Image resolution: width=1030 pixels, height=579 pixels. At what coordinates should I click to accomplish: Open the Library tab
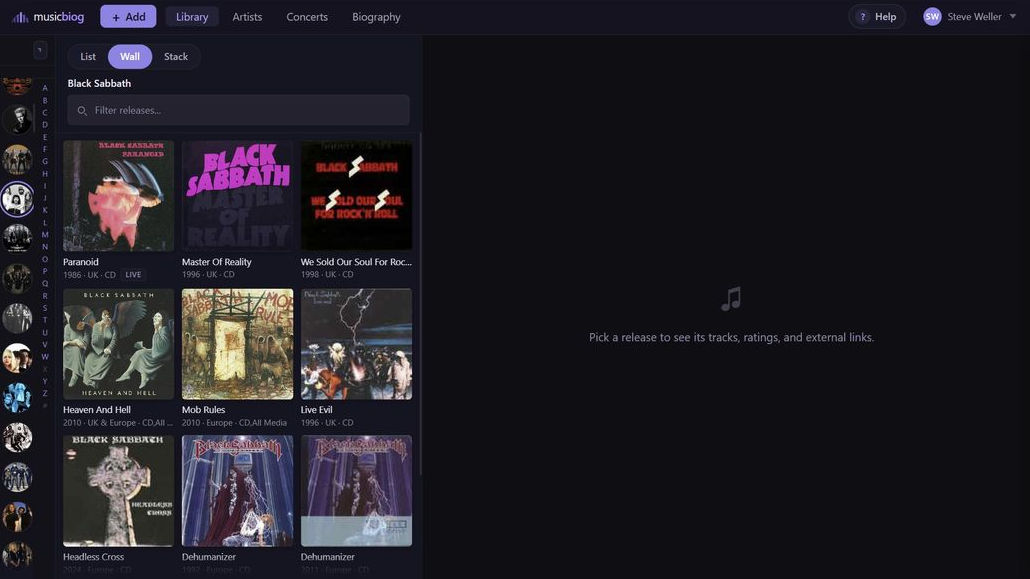tap(192, 17)
